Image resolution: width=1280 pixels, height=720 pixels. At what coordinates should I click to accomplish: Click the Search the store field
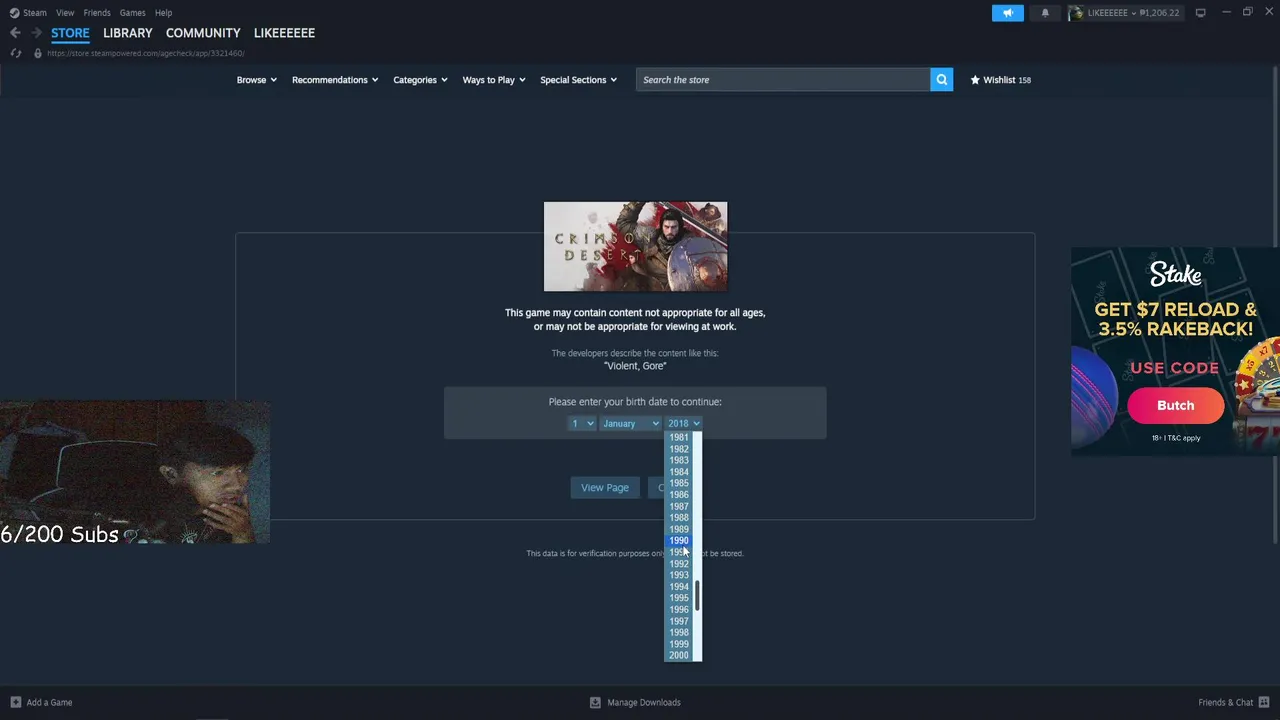click(783, 80)
